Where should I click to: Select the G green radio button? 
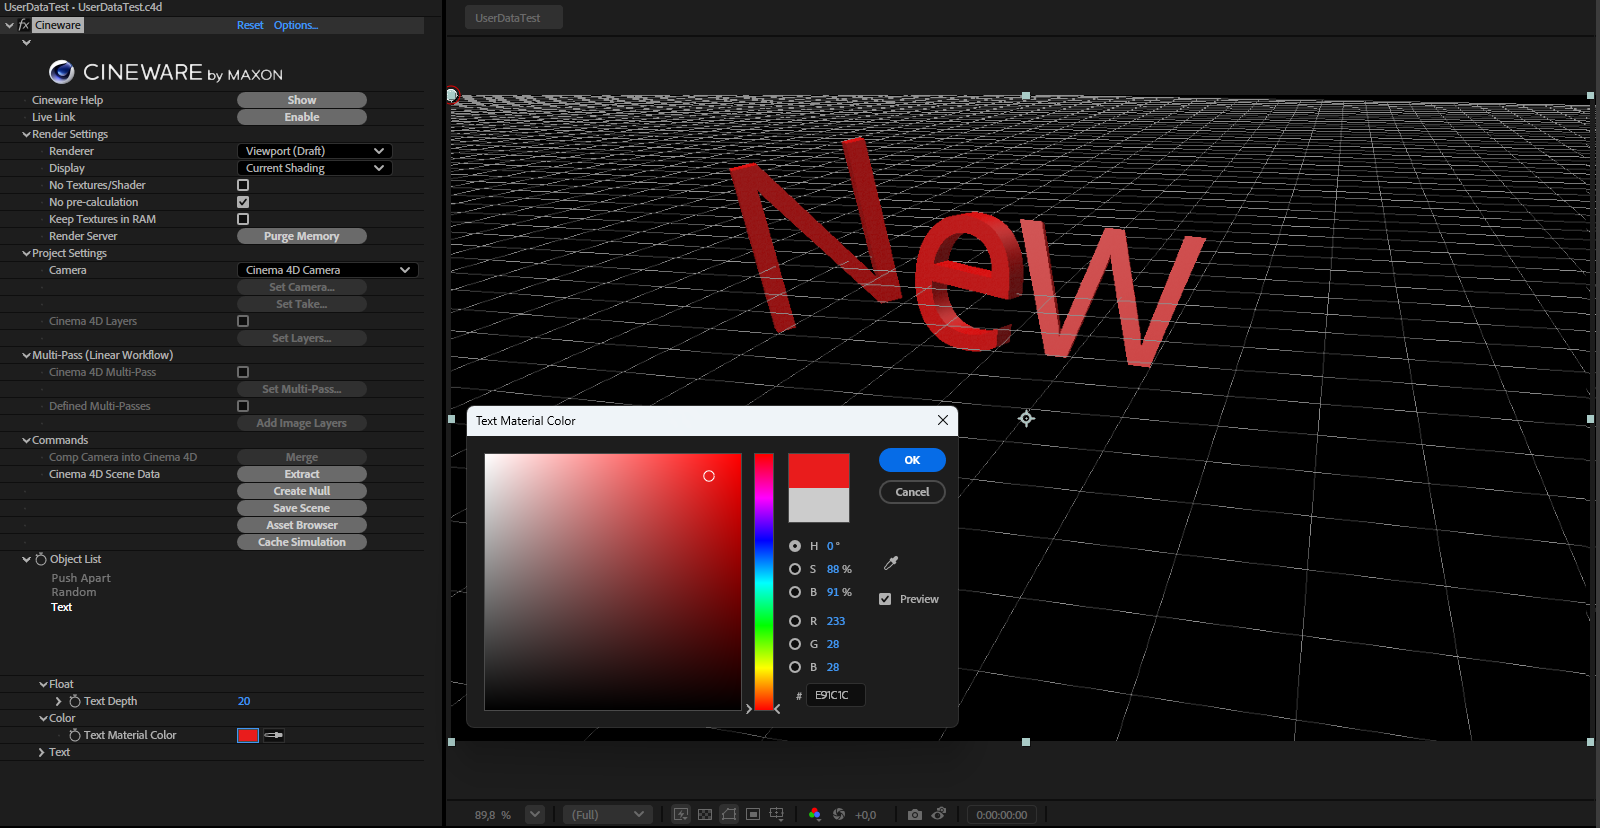click(795, 644)
